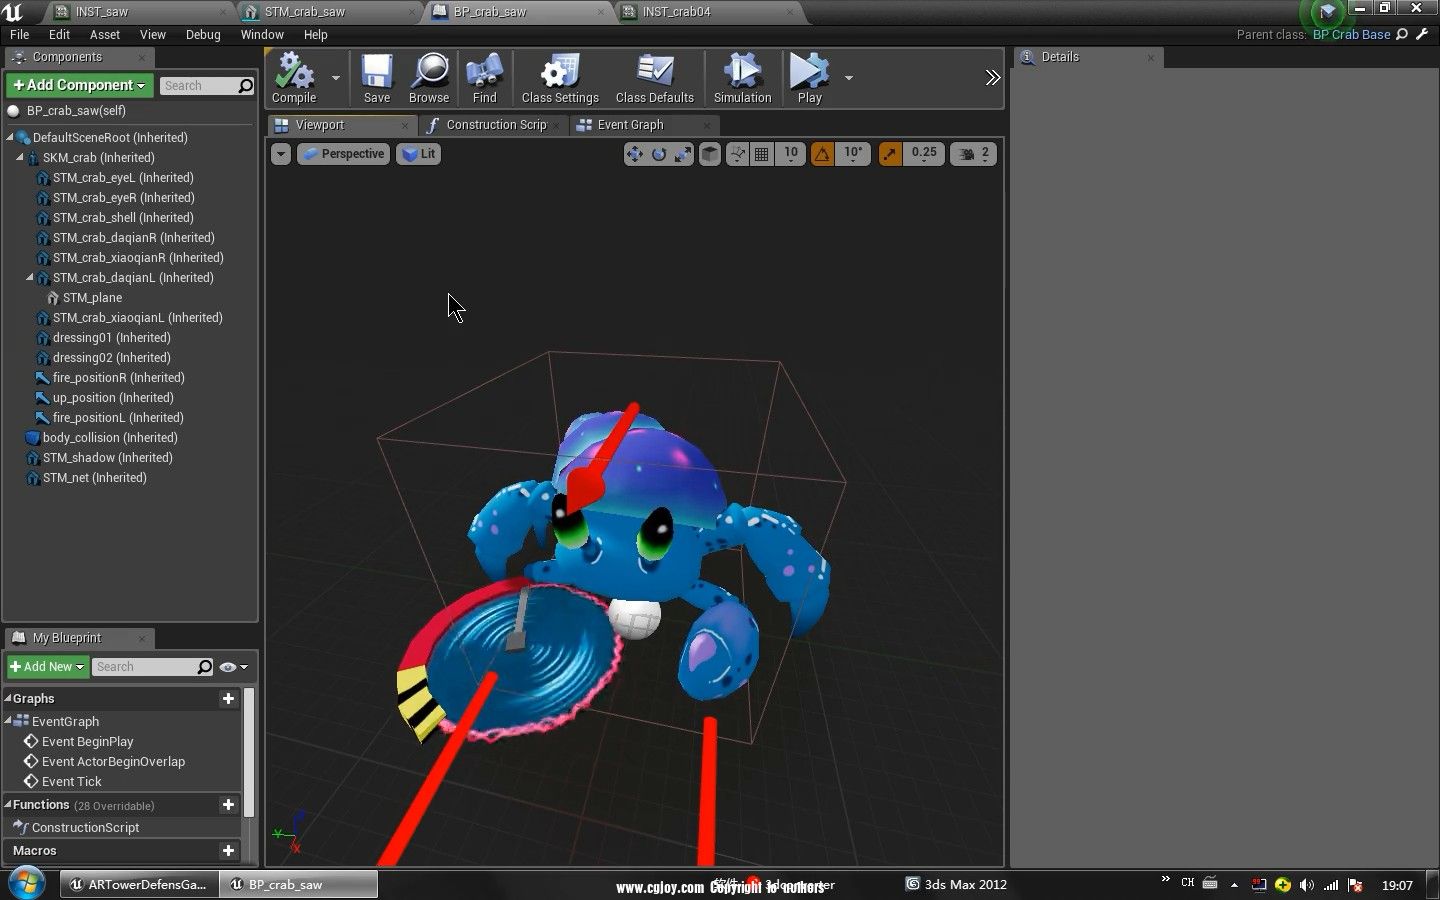Open viewport options dropdown arrow
The image size is (1440, 900).
coord(281,154)
